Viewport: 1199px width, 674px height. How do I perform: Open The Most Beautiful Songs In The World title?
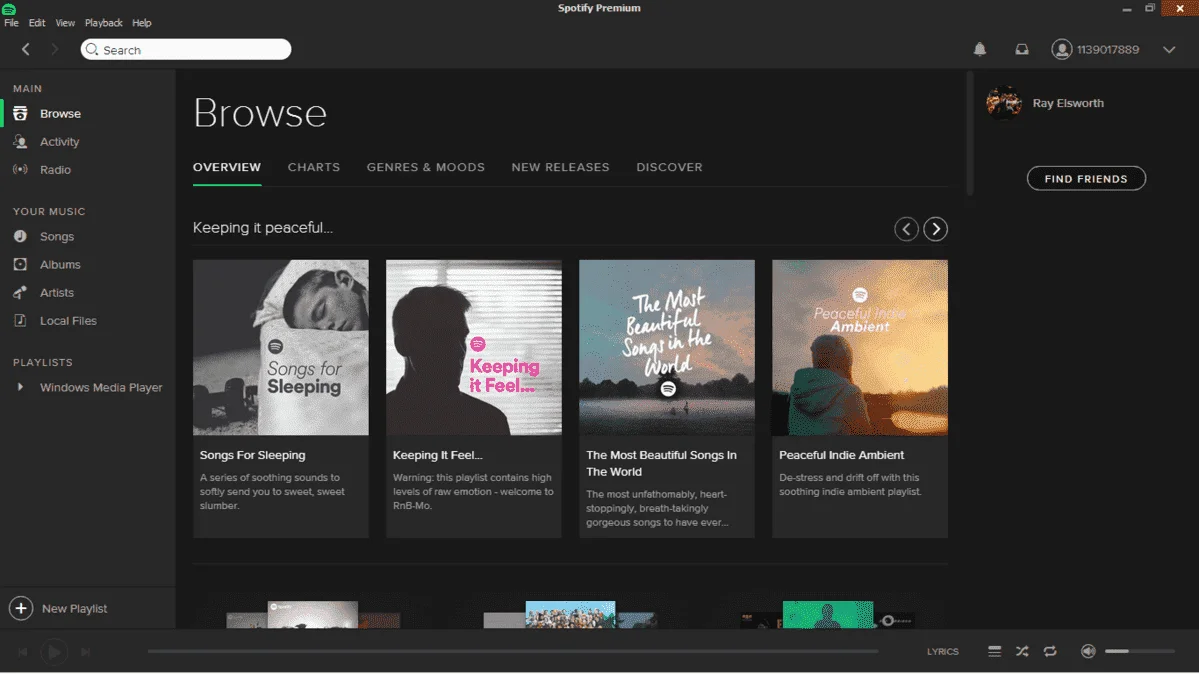pyautogui.click(x=661, y=463)
